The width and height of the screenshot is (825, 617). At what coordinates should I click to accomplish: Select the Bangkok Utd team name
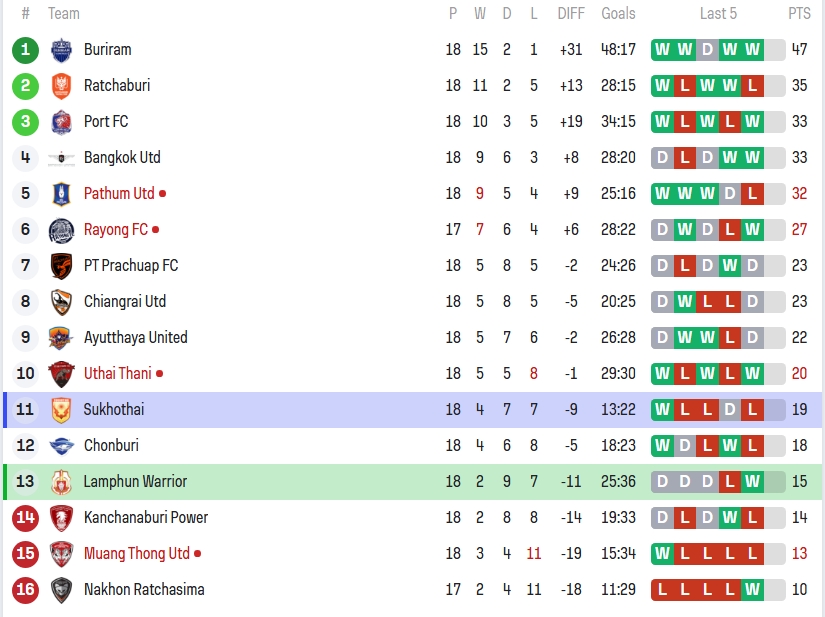122,158
